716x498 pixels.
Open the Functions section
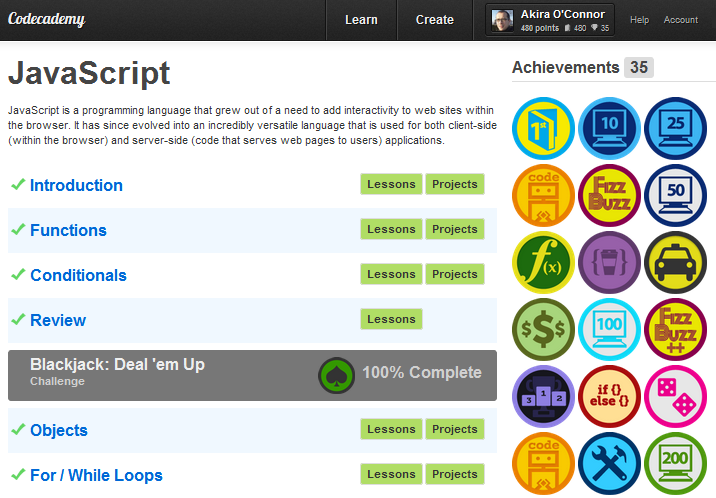pos(68,230)
